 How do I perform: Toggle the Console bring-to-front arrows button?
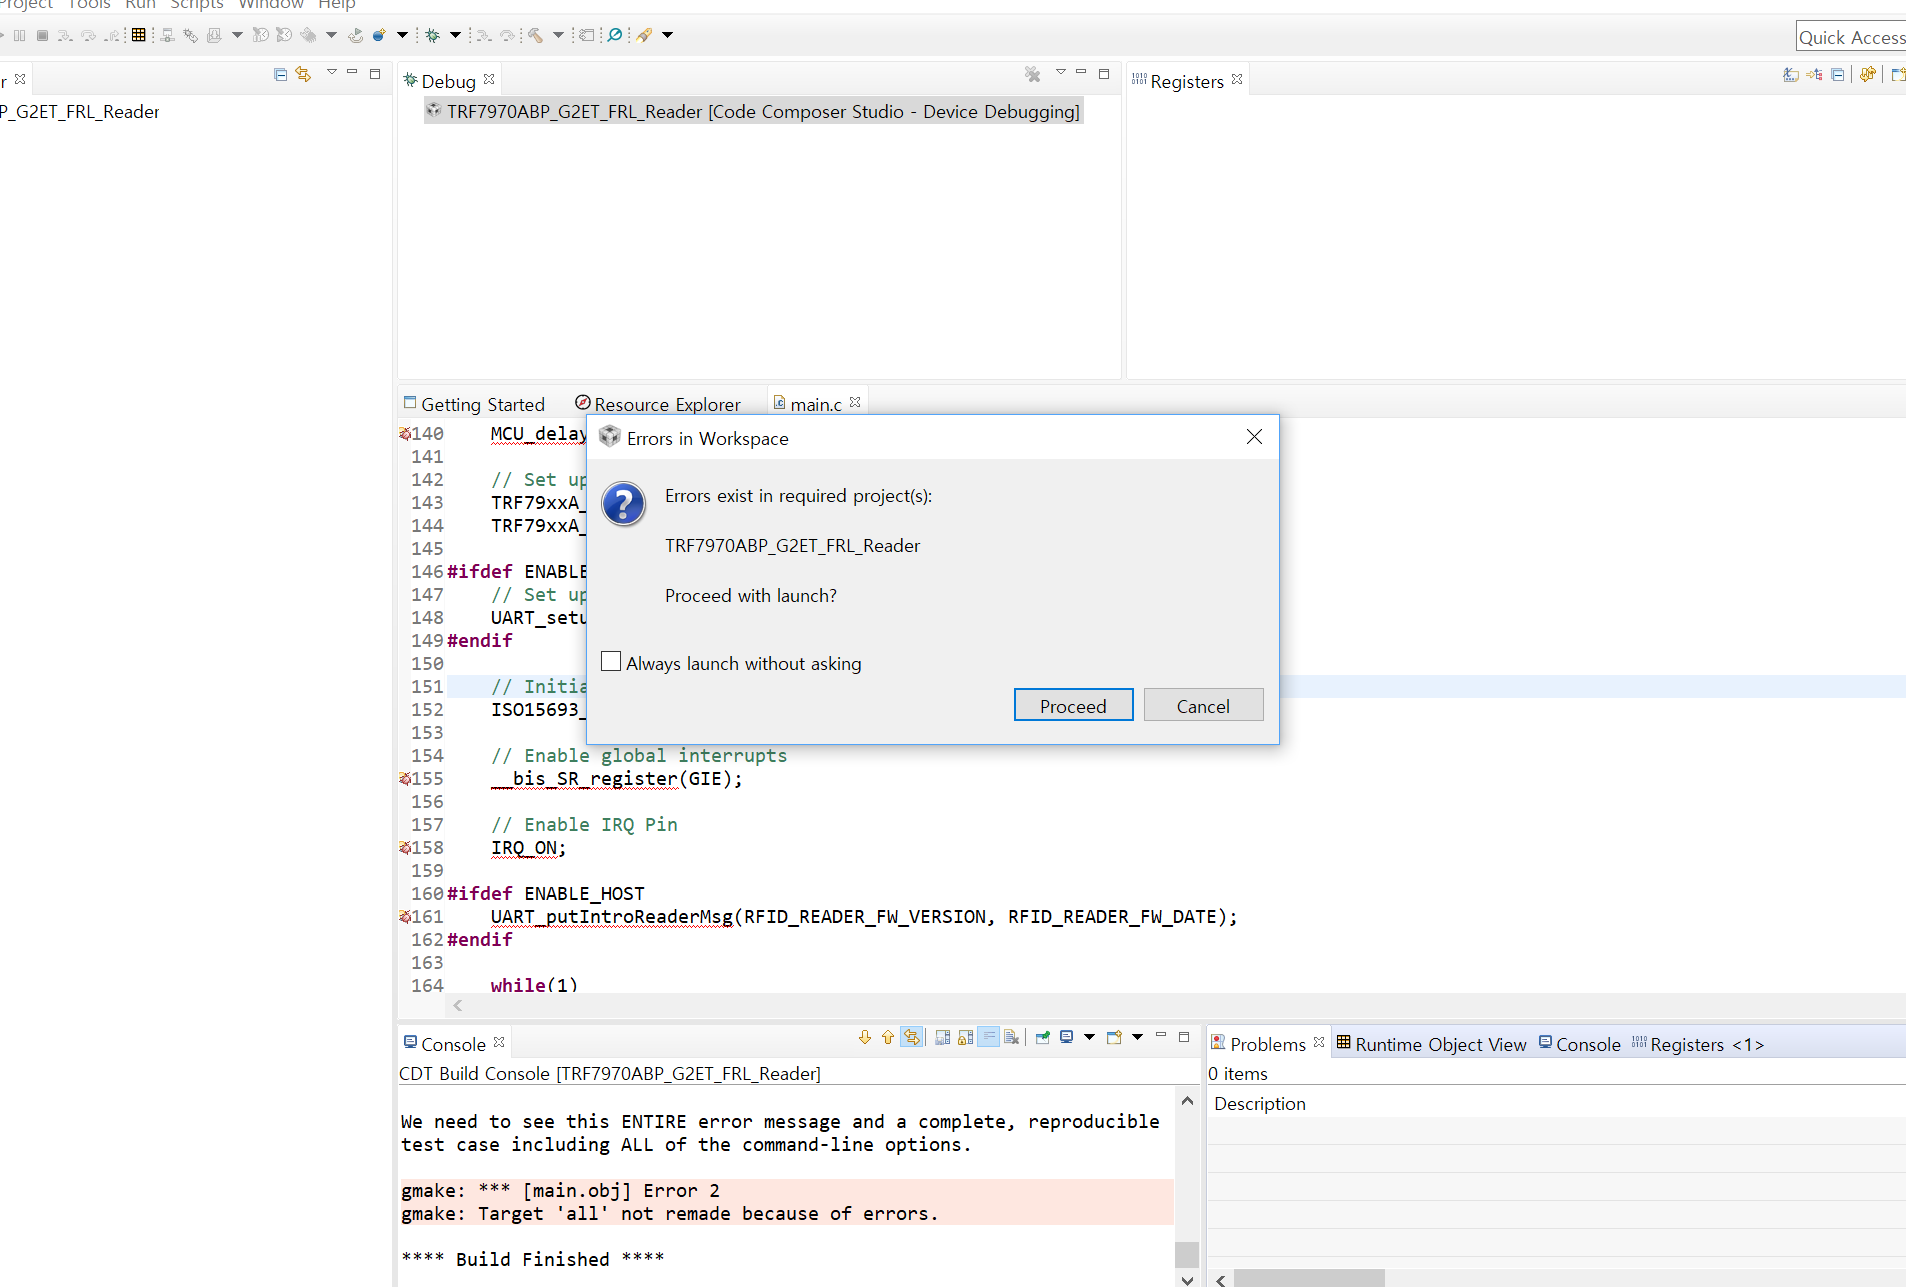[x=911, y=1037]
